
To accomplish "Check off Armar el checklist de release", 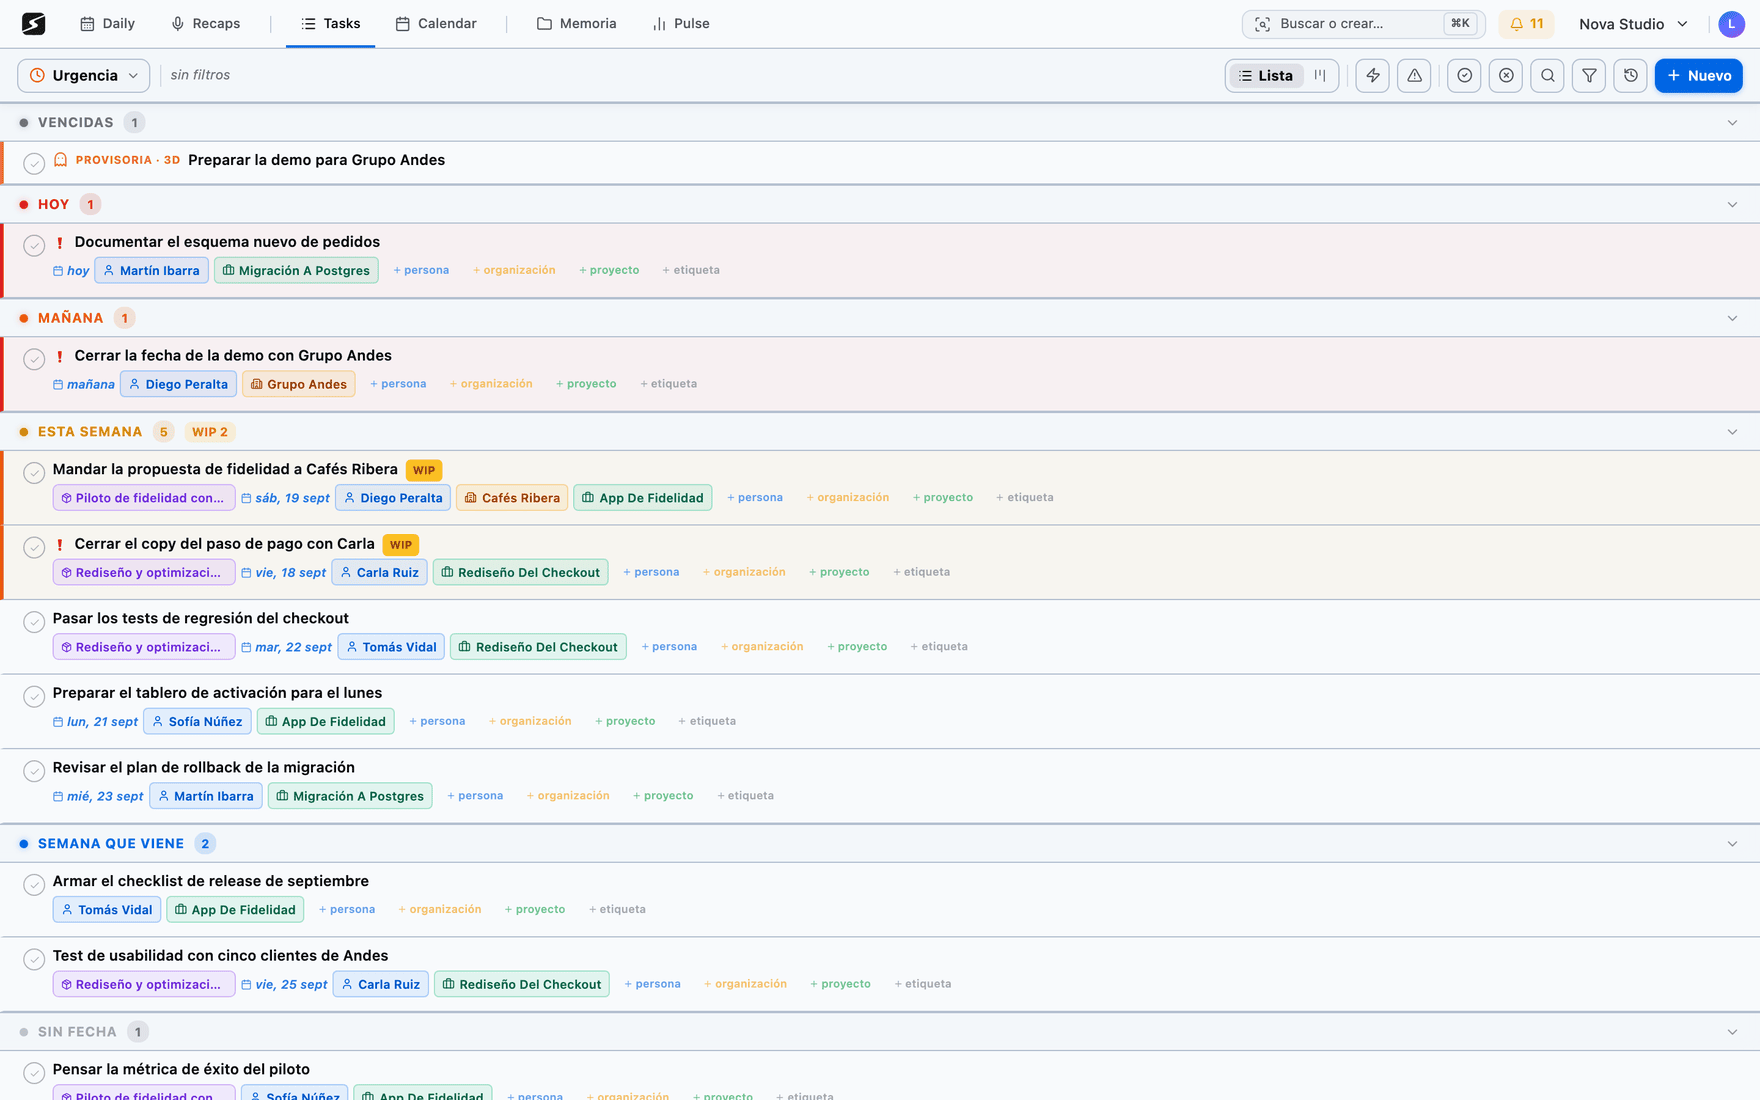I will tap(34, 885).
